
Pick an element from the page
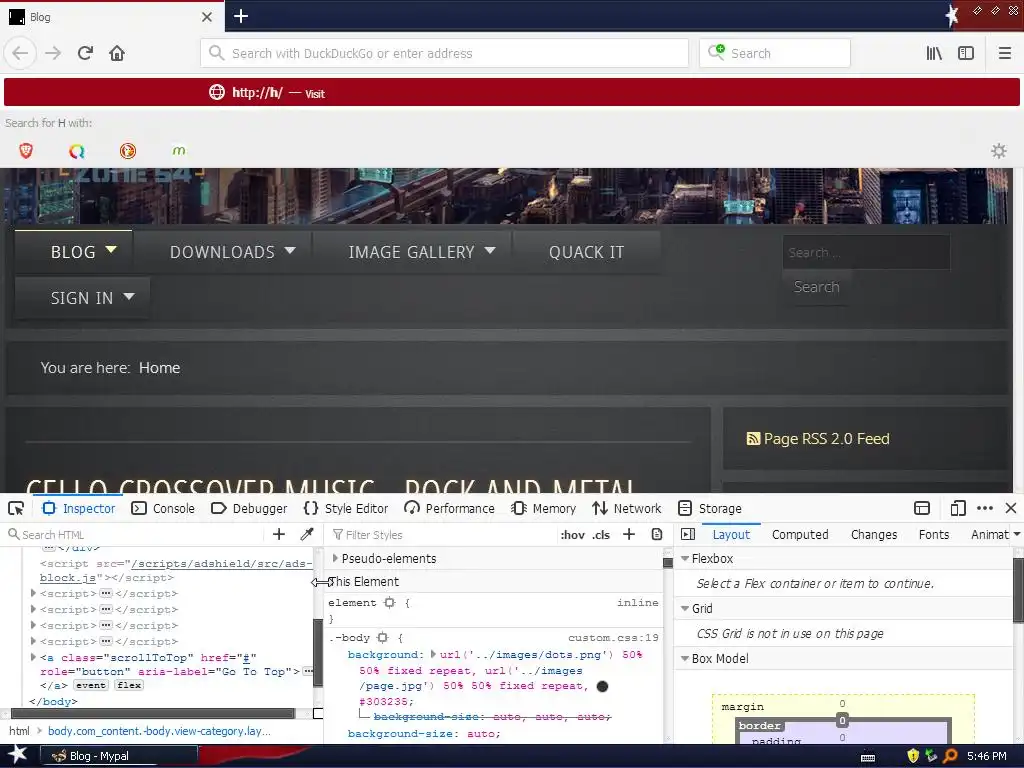[x=16, y=508]
